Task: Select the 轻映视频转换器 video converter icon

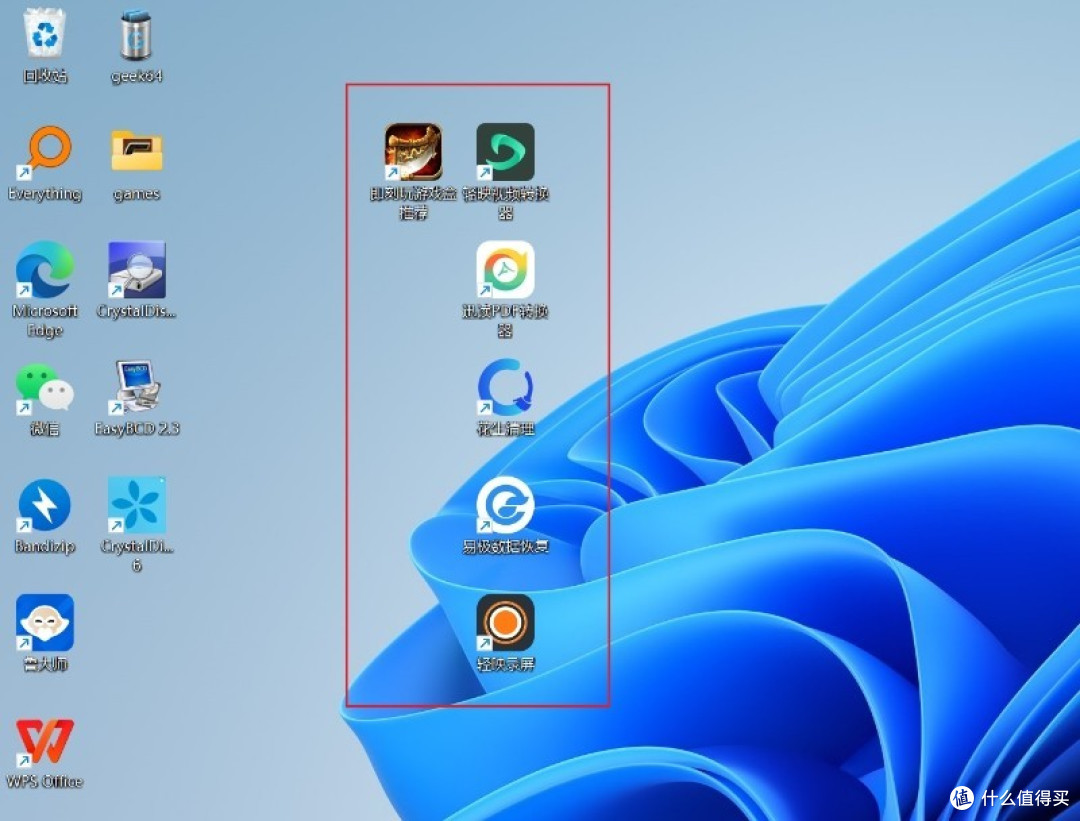Action: coord(505,152)
